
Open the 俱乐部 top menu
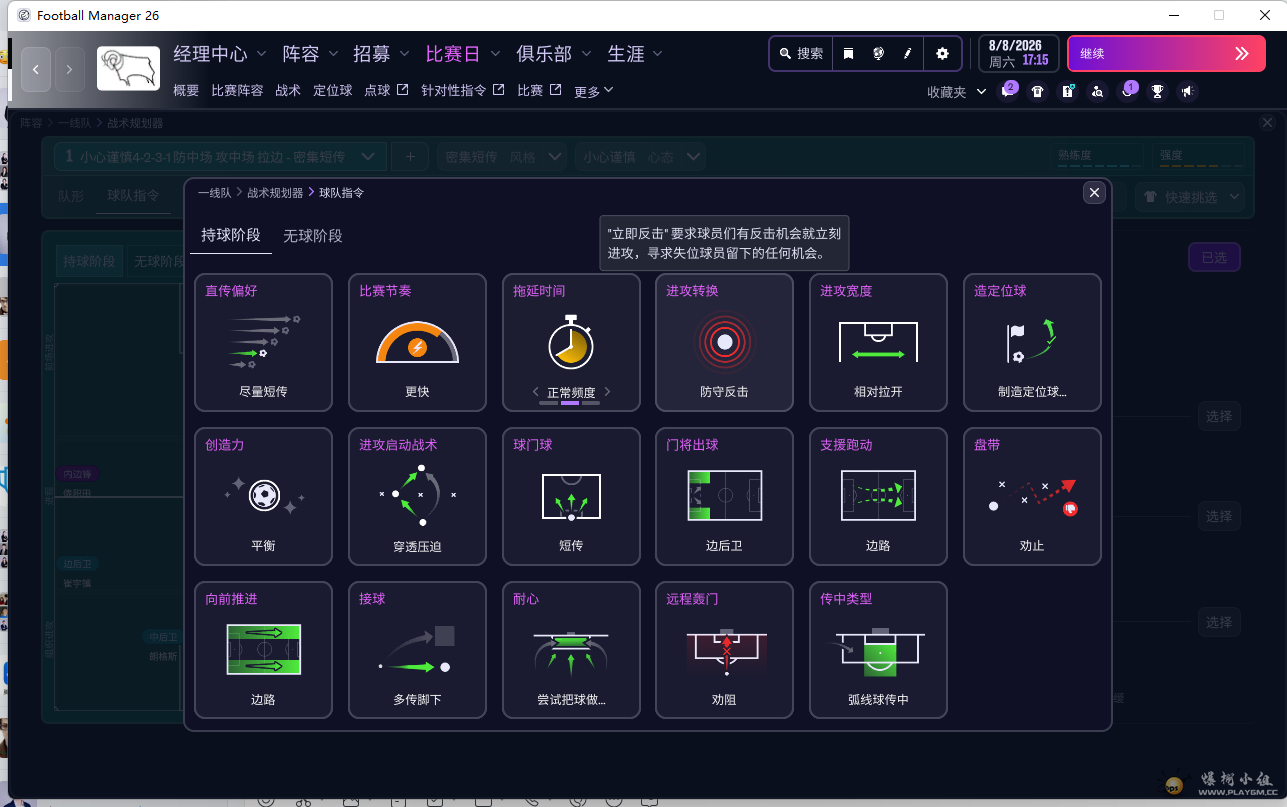tap(554, 54)
